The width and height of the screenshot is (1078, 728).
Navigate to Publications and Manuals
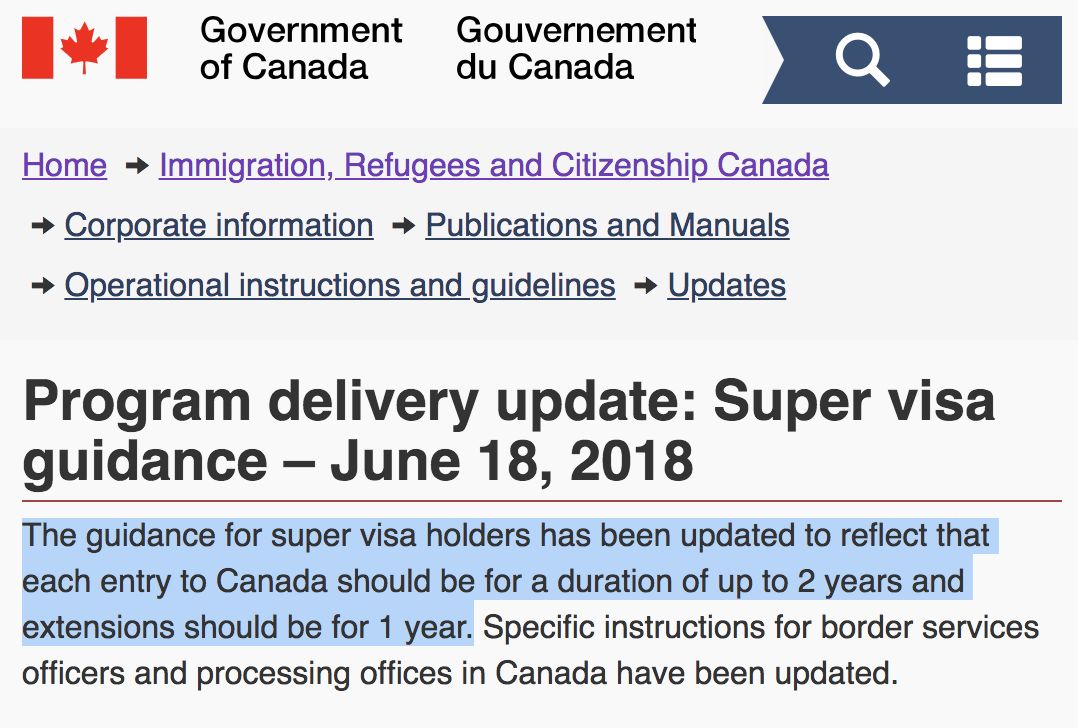607,225
